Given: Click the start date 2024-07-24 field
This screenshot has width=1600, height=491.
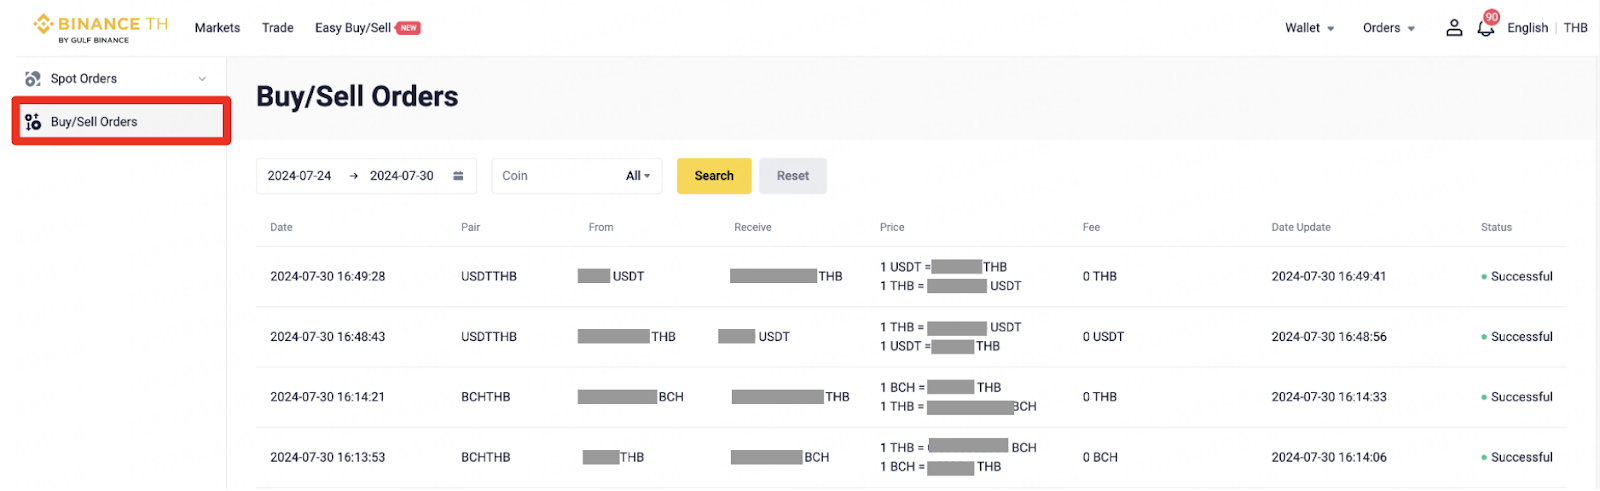Looking at the screenshot, I should [299, 176].
